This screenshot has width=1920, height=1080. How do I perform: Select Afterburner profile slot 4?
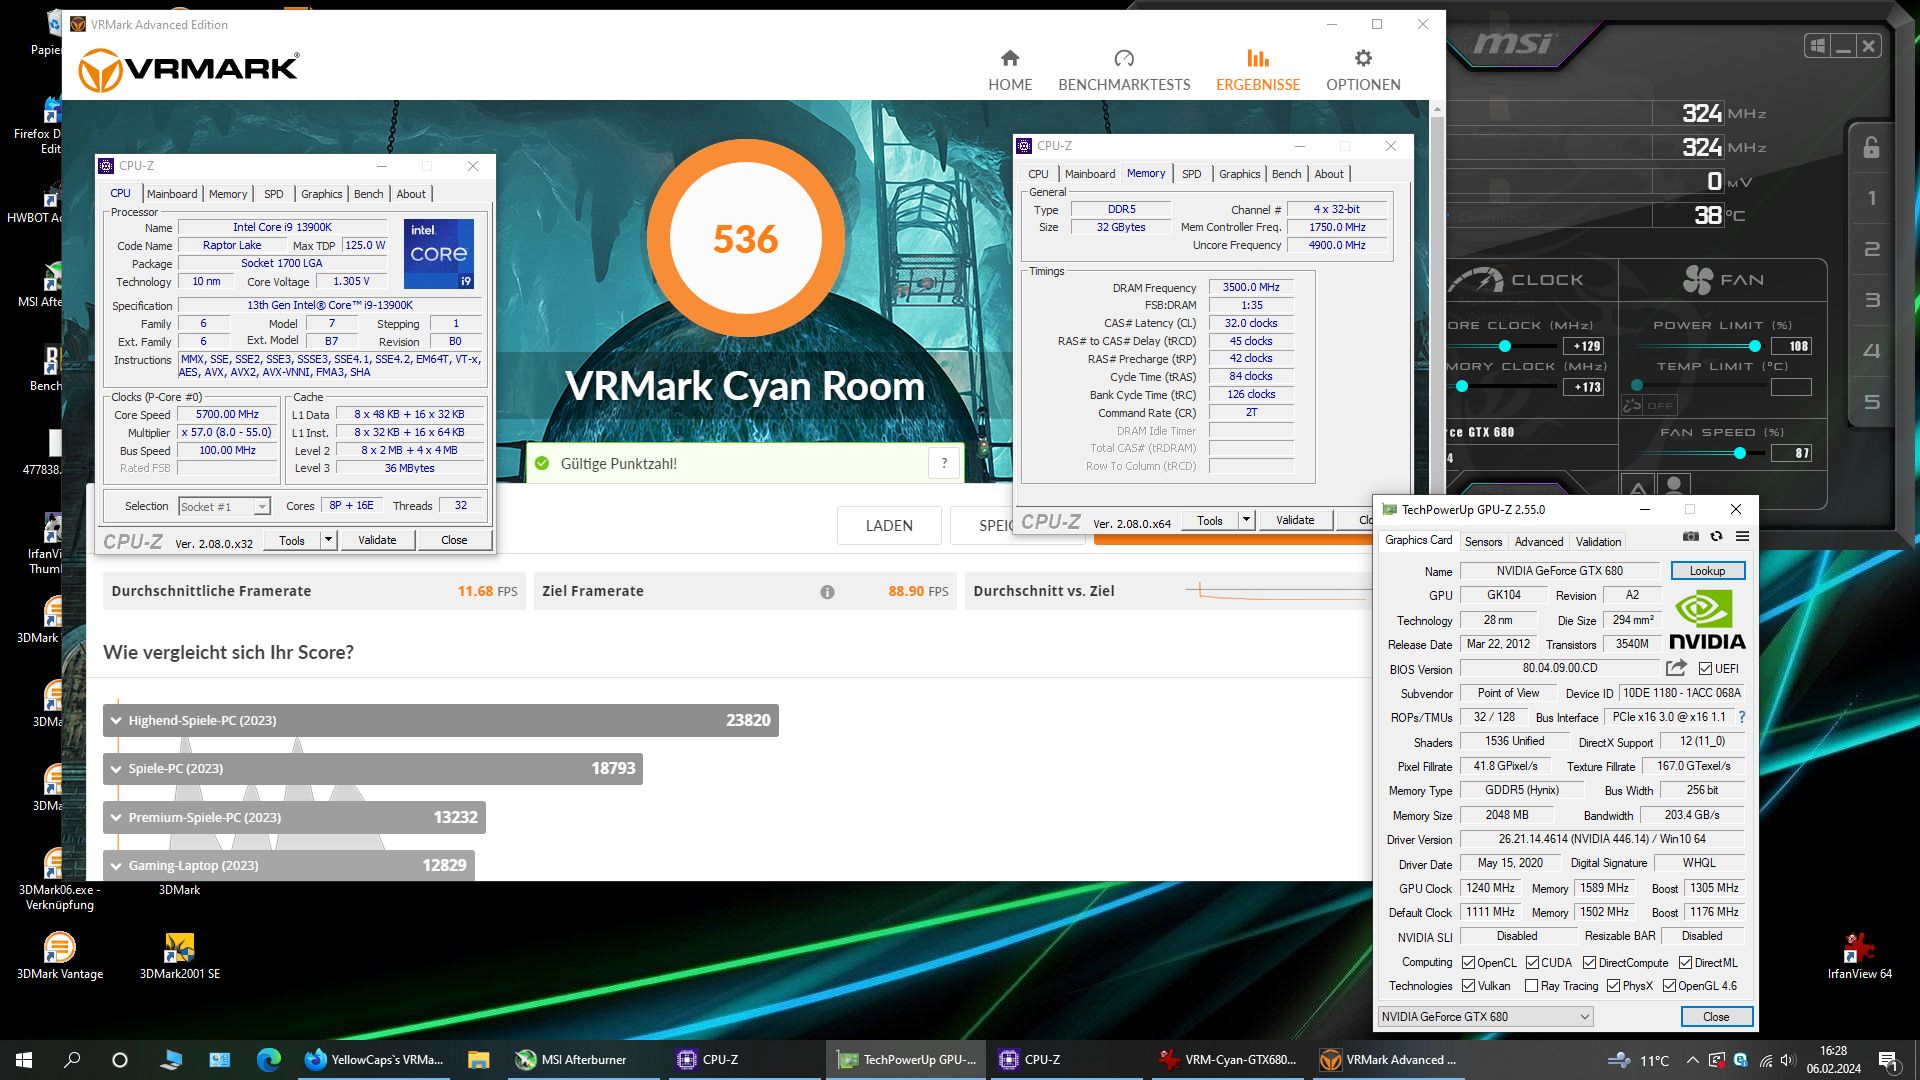tap(1872, 351)
